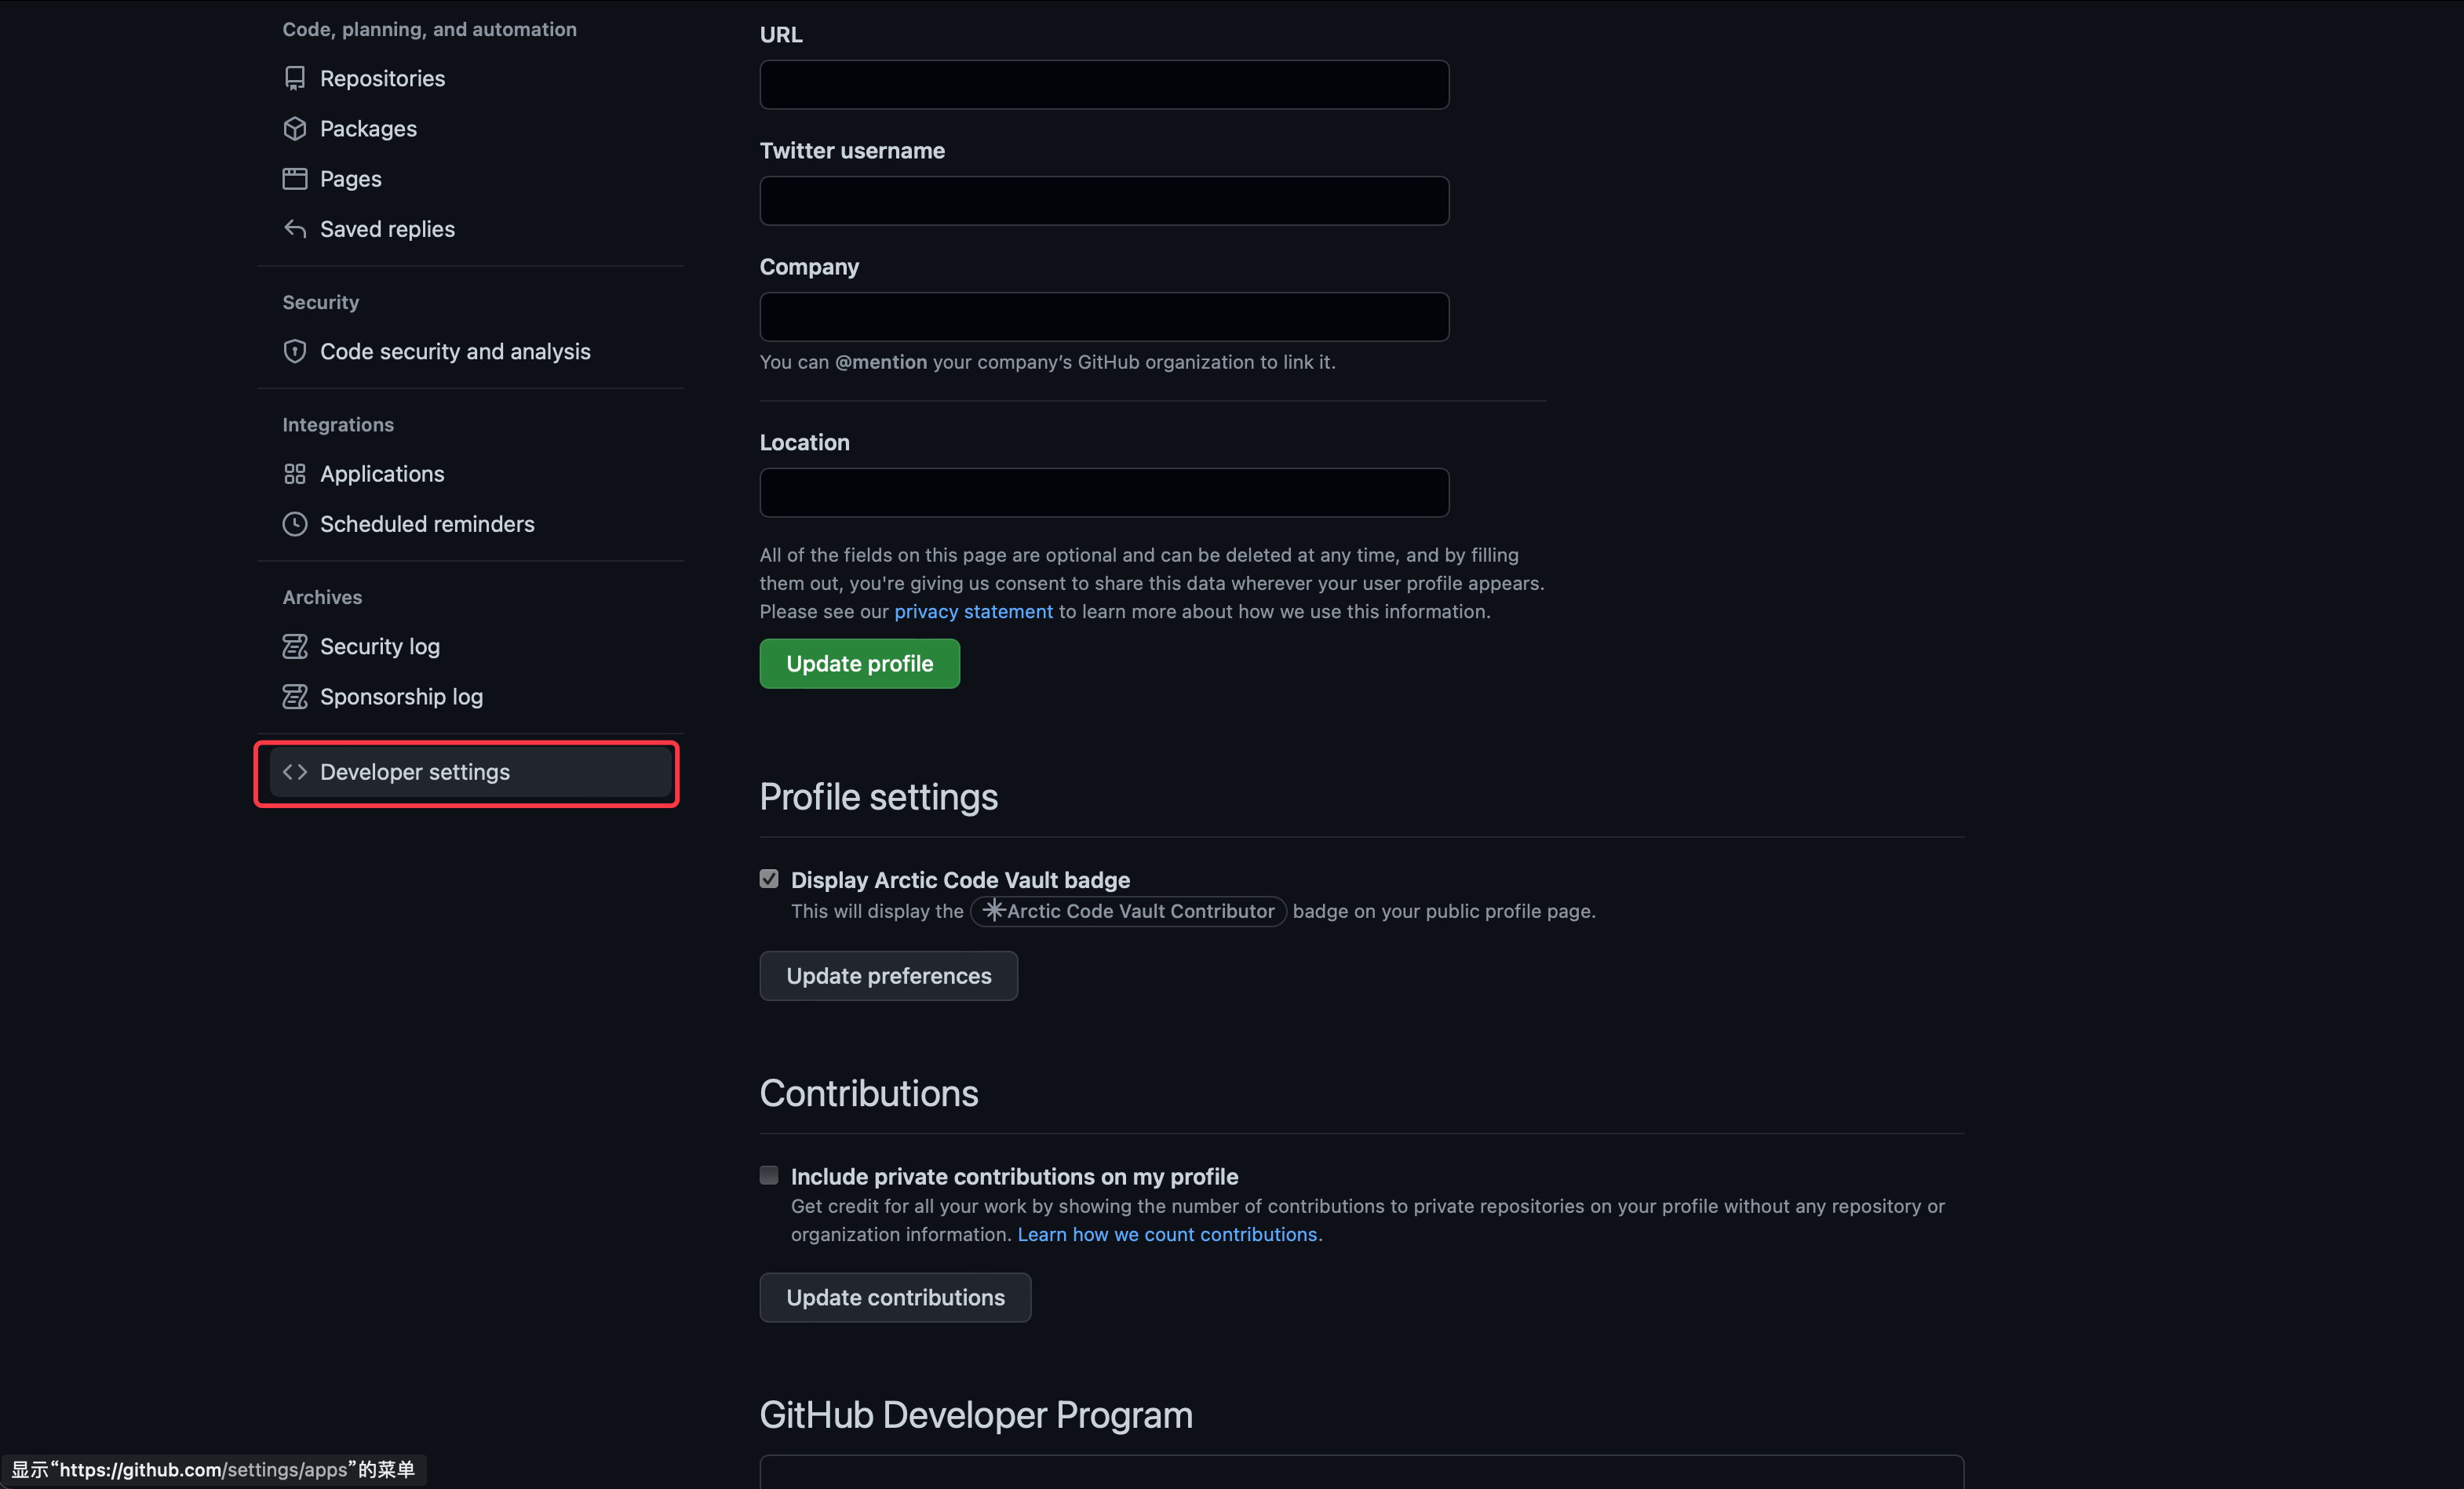Click the Pages browser icon
The height and width of the screenshot is (1489, 2464).
[294, 179]
